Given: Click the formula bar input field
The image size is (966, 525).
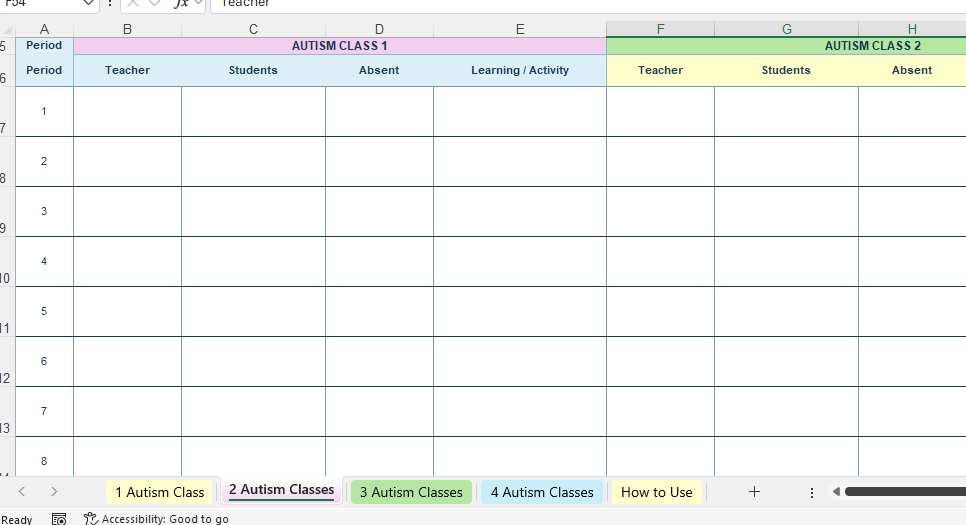Looking at the screenshot, I should pos(588,4).
